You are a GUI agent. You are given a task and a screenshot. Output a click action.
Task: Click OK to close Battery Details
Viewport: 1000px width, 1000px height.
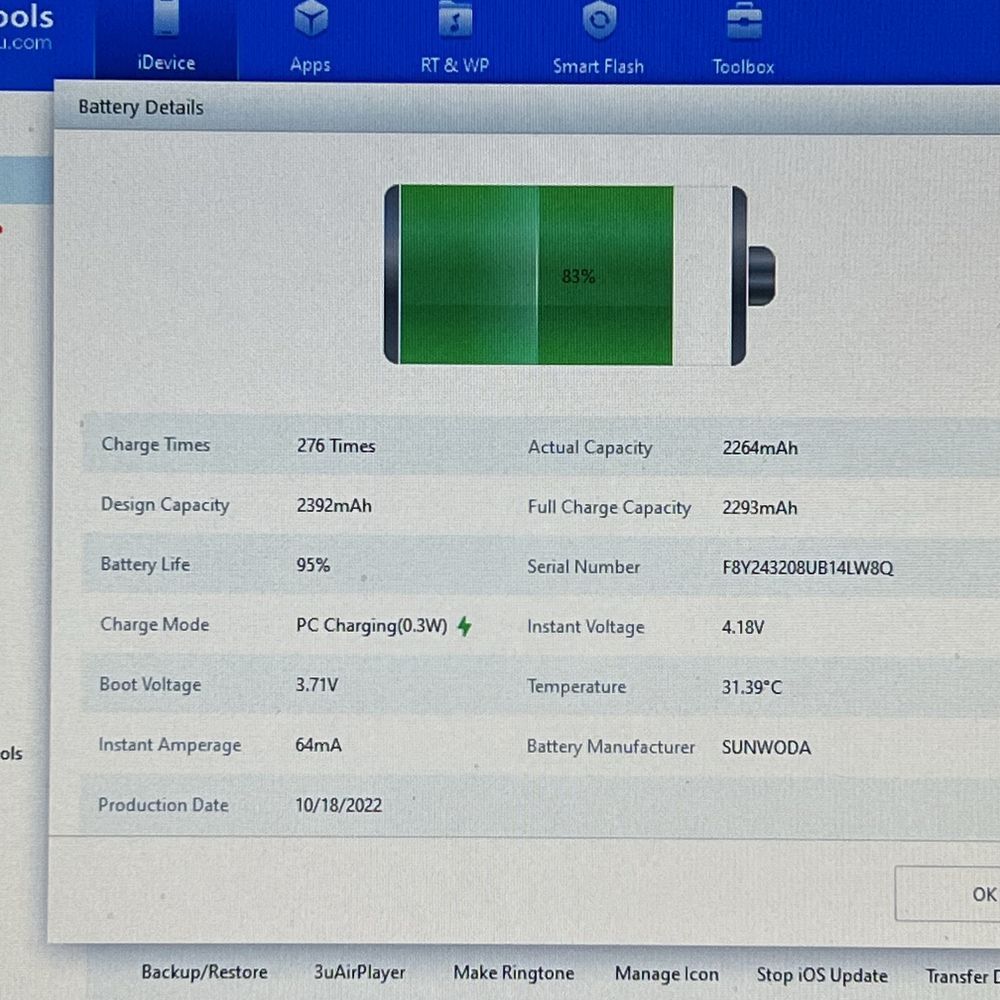tap(948, 893)
